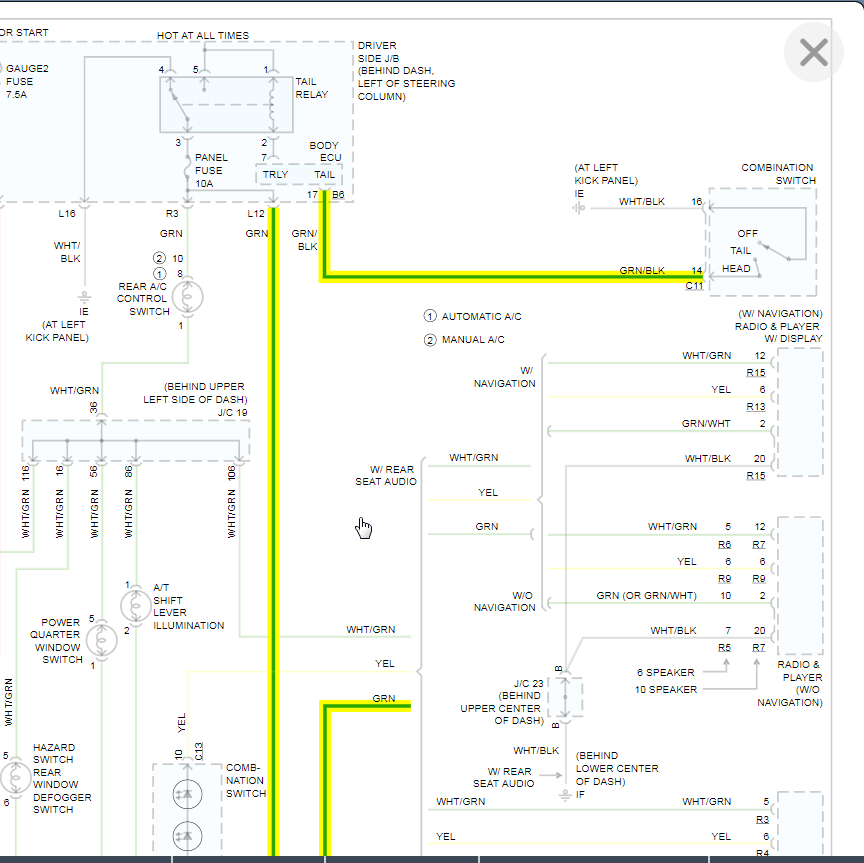Click the 'R13' connector reference
The width and height of the screenshot is (864, 863).
click(x=756, y=407)
